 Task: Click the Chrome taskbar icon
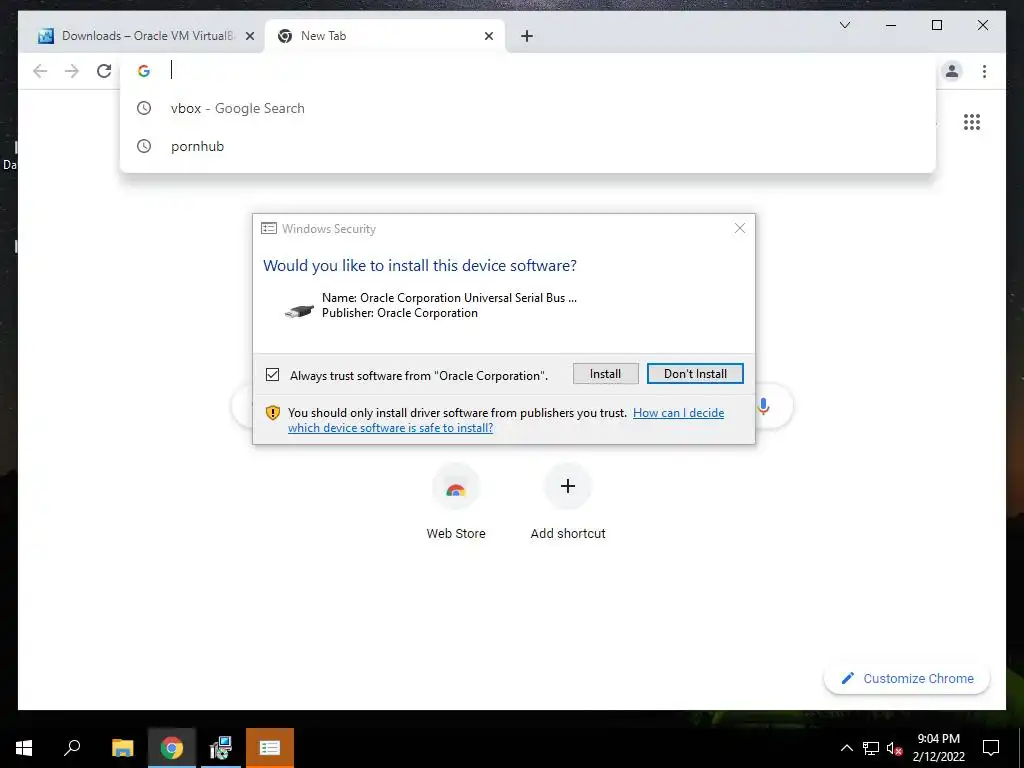(x=171, y=748)
